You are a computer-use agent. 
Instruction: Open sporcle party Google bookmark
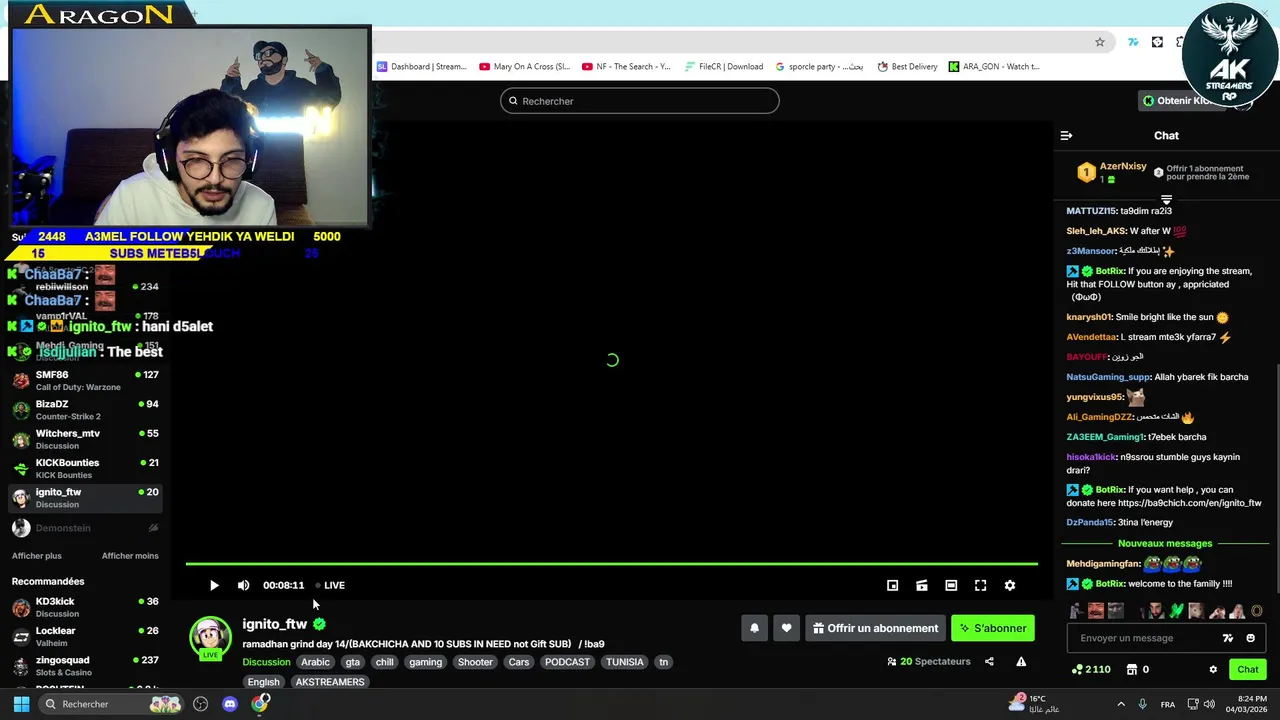820,67
